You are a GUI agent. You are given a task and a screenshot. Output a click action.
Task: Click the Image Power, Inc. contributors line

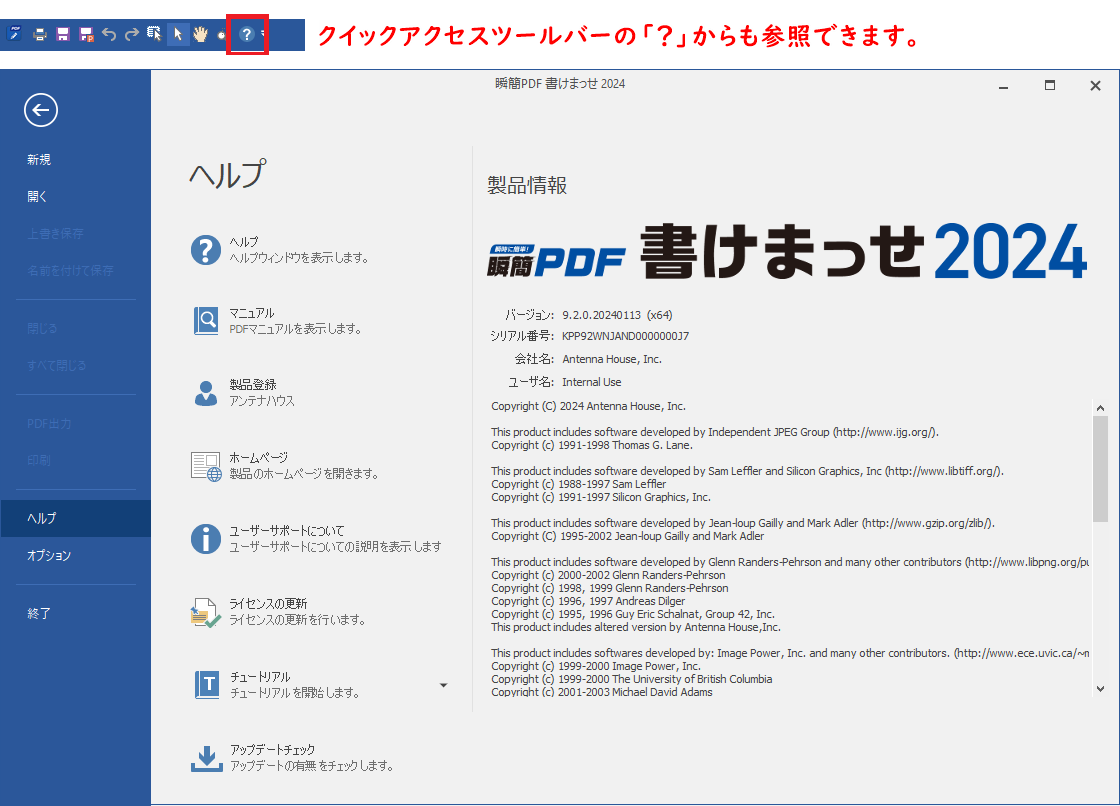(790, 653)
